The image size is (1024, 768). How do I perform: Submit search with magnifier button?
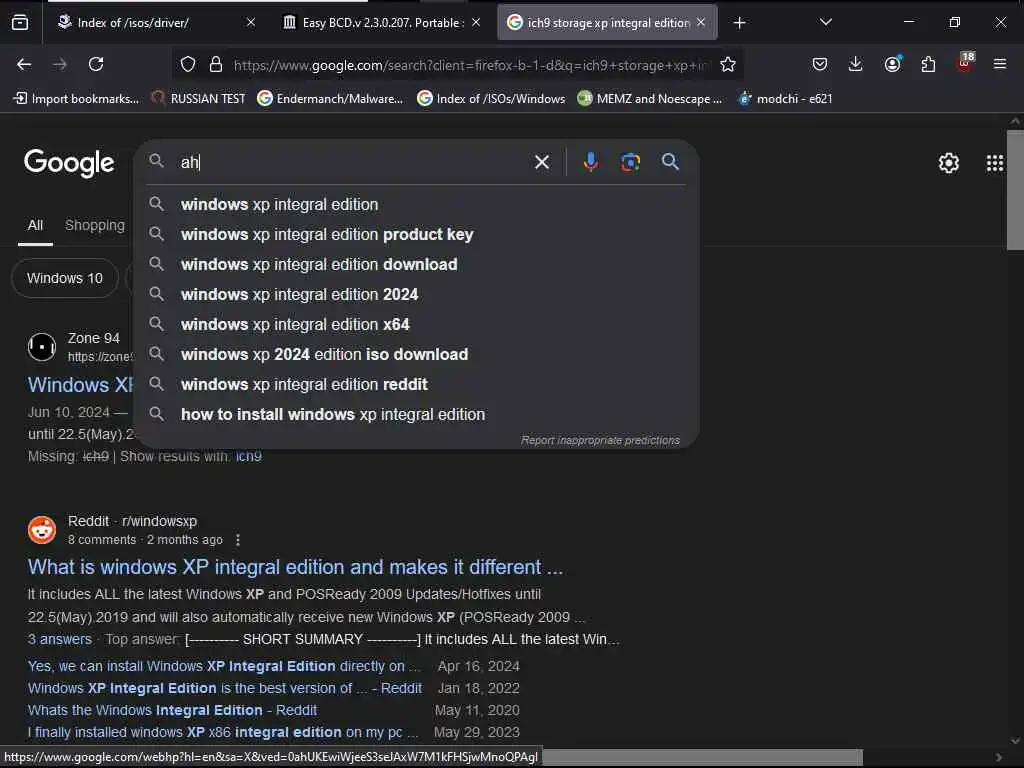pos(670,161)
